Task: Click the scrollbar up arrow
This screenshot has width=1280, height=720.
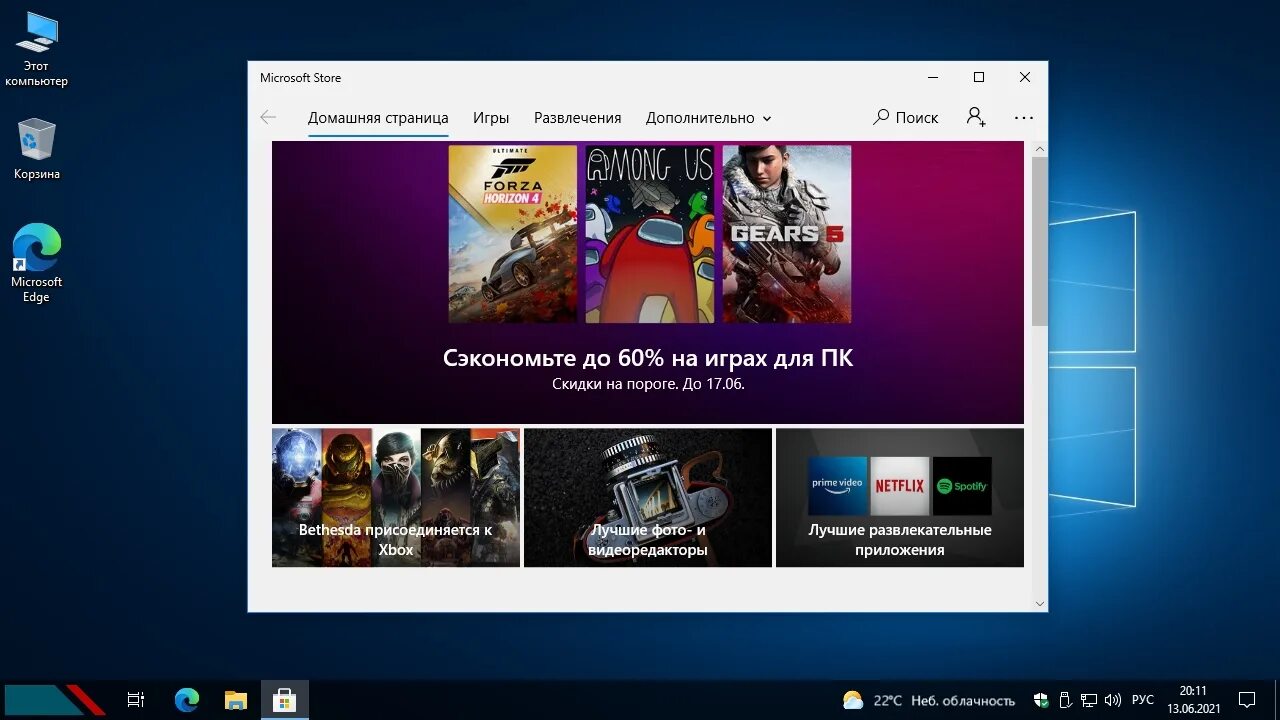Action: tap(1040, 149)
